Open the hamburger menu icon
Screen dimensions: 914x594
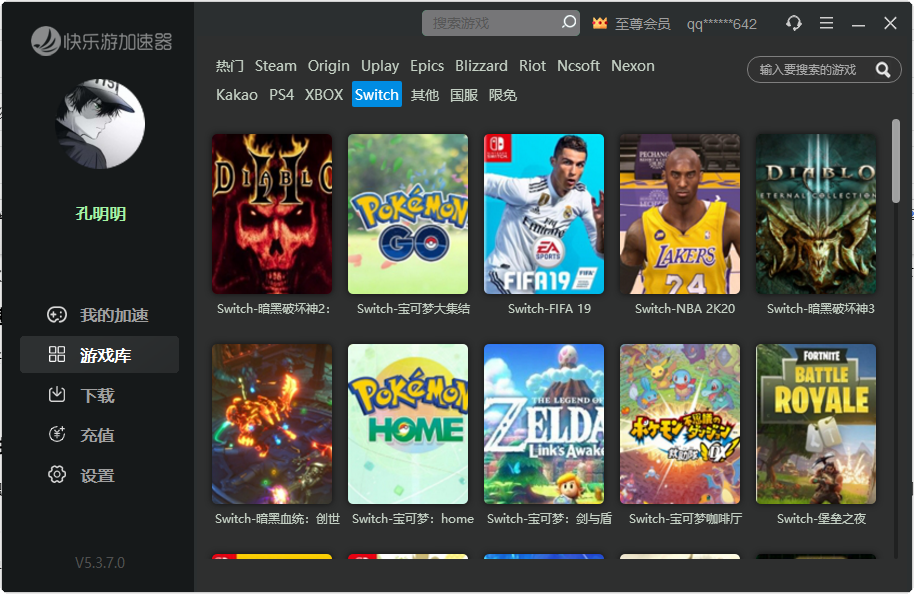(x=826, y=23)
